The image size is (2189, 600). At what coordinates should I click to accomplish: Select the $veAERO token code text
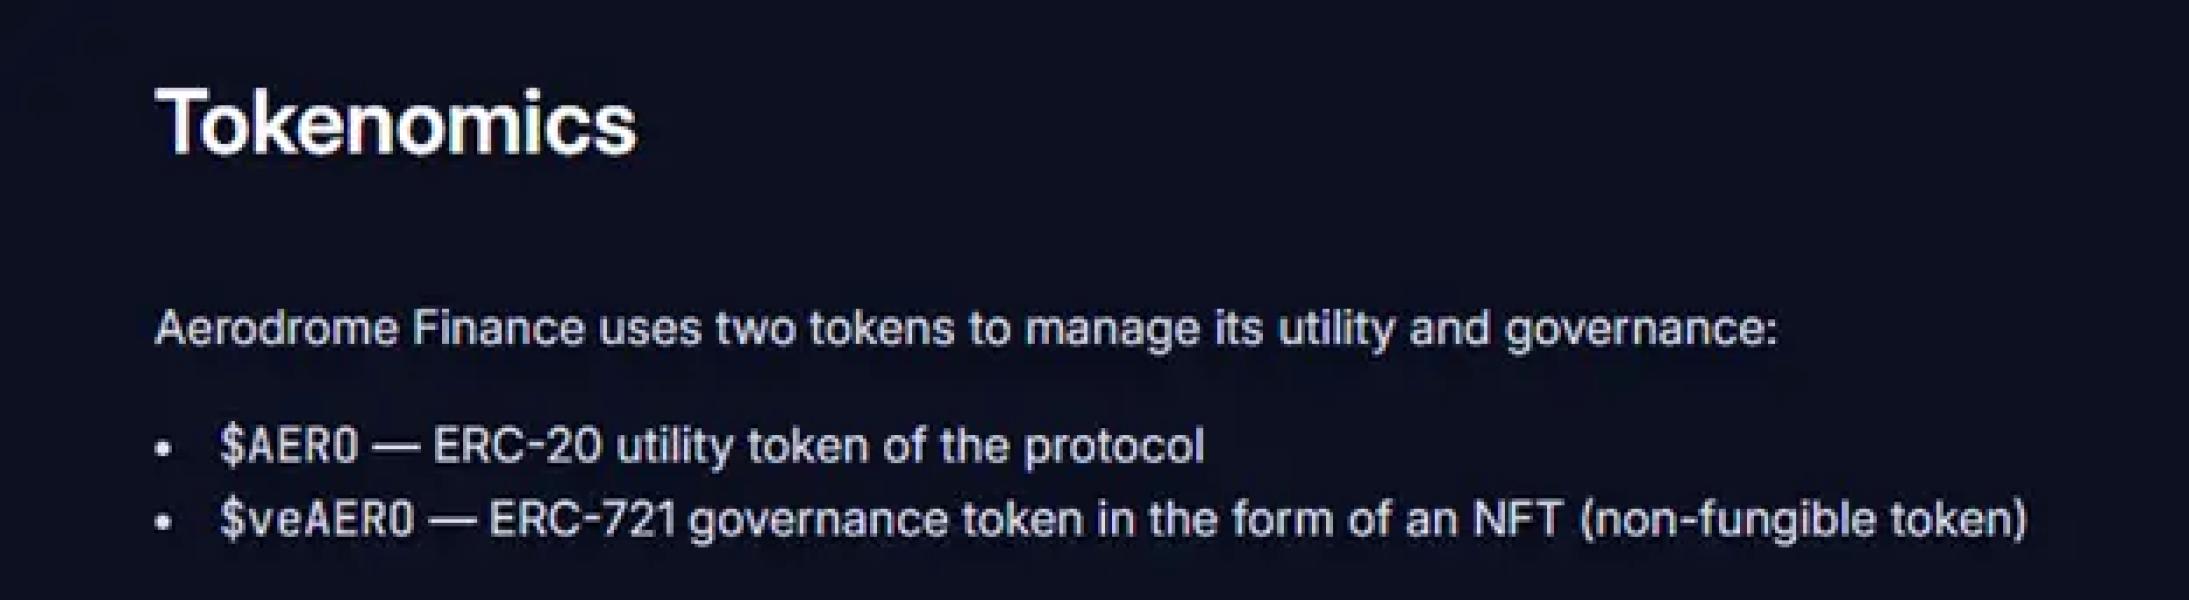(x=317, y=520)
